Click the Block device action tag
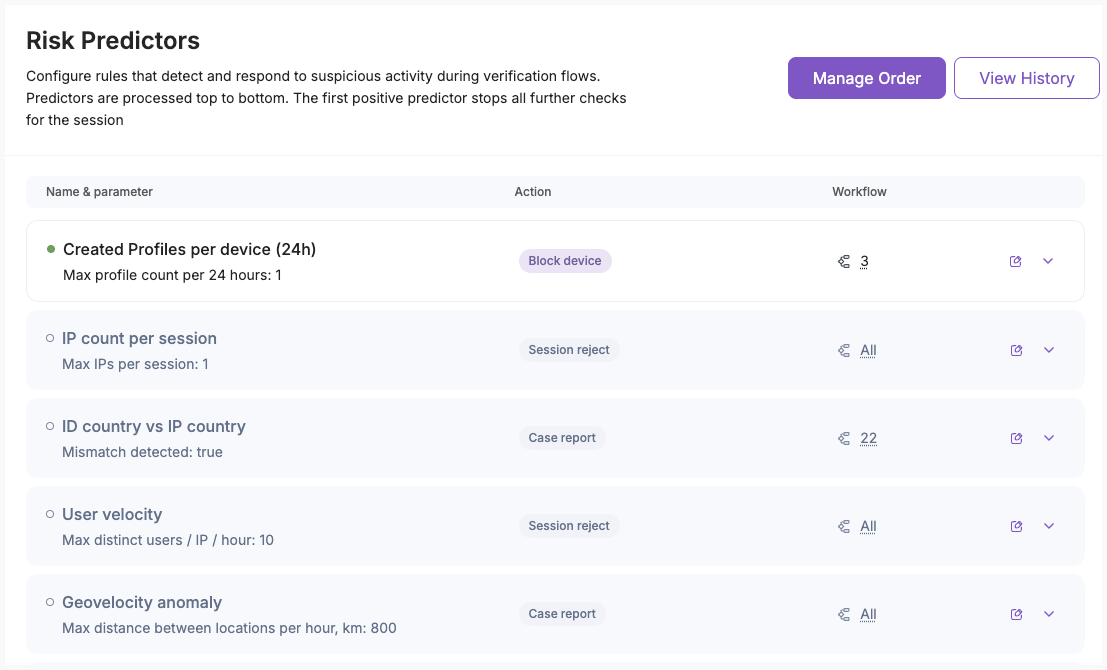Image resolution: width=1107 pixels, height=670 pixels. coord(565,261)
